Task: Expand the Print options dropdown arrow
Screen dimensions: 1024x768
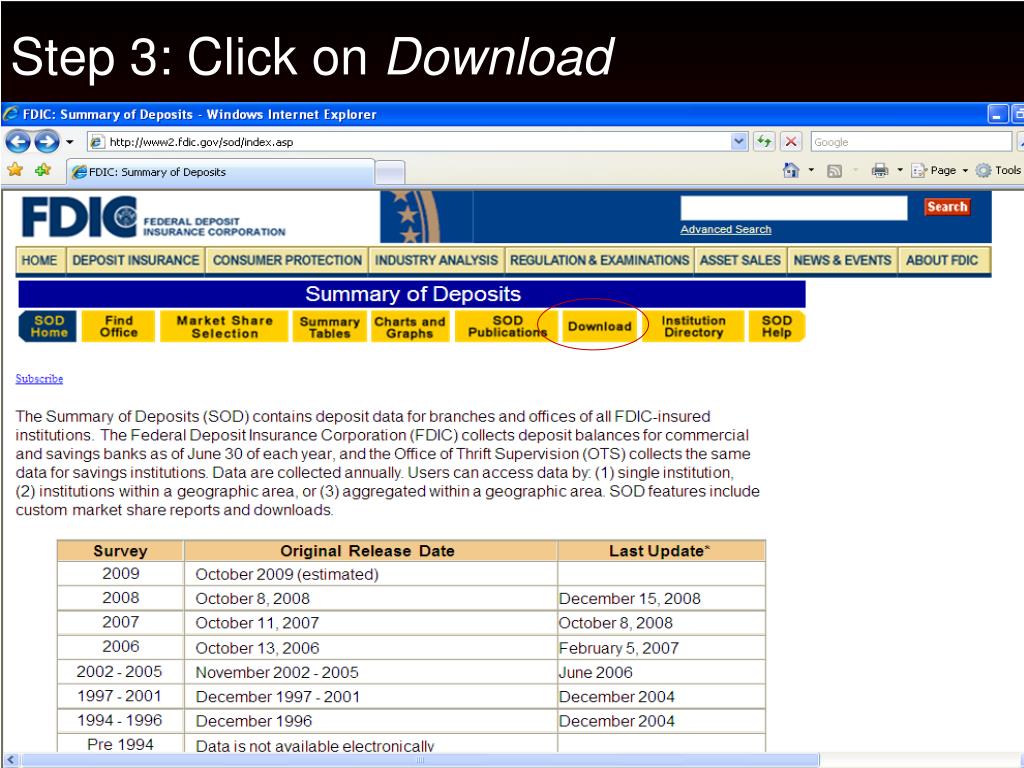Action: click(899, 170)
